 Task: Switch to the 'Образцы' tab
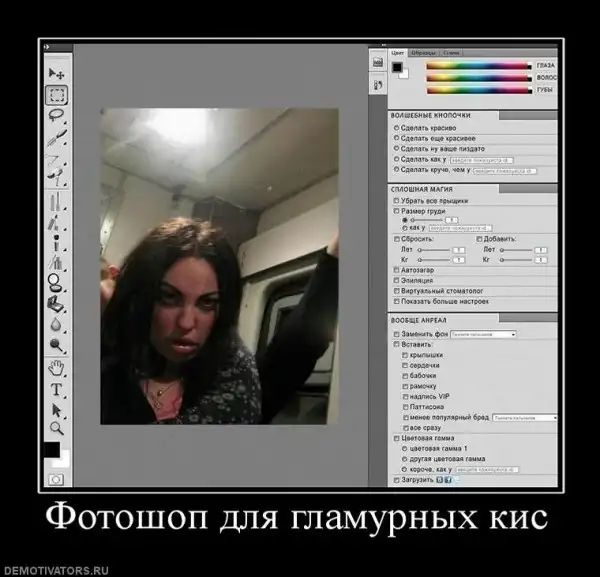pos(424,51)
